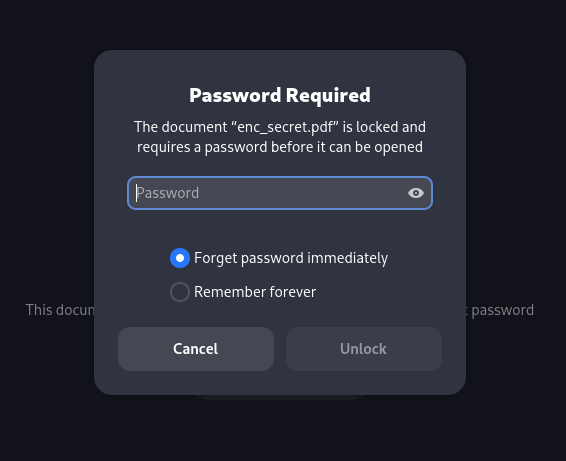
Task: Click the background "password" text beside the dialog
Action: pyautogui.click(x=502, y=310)
